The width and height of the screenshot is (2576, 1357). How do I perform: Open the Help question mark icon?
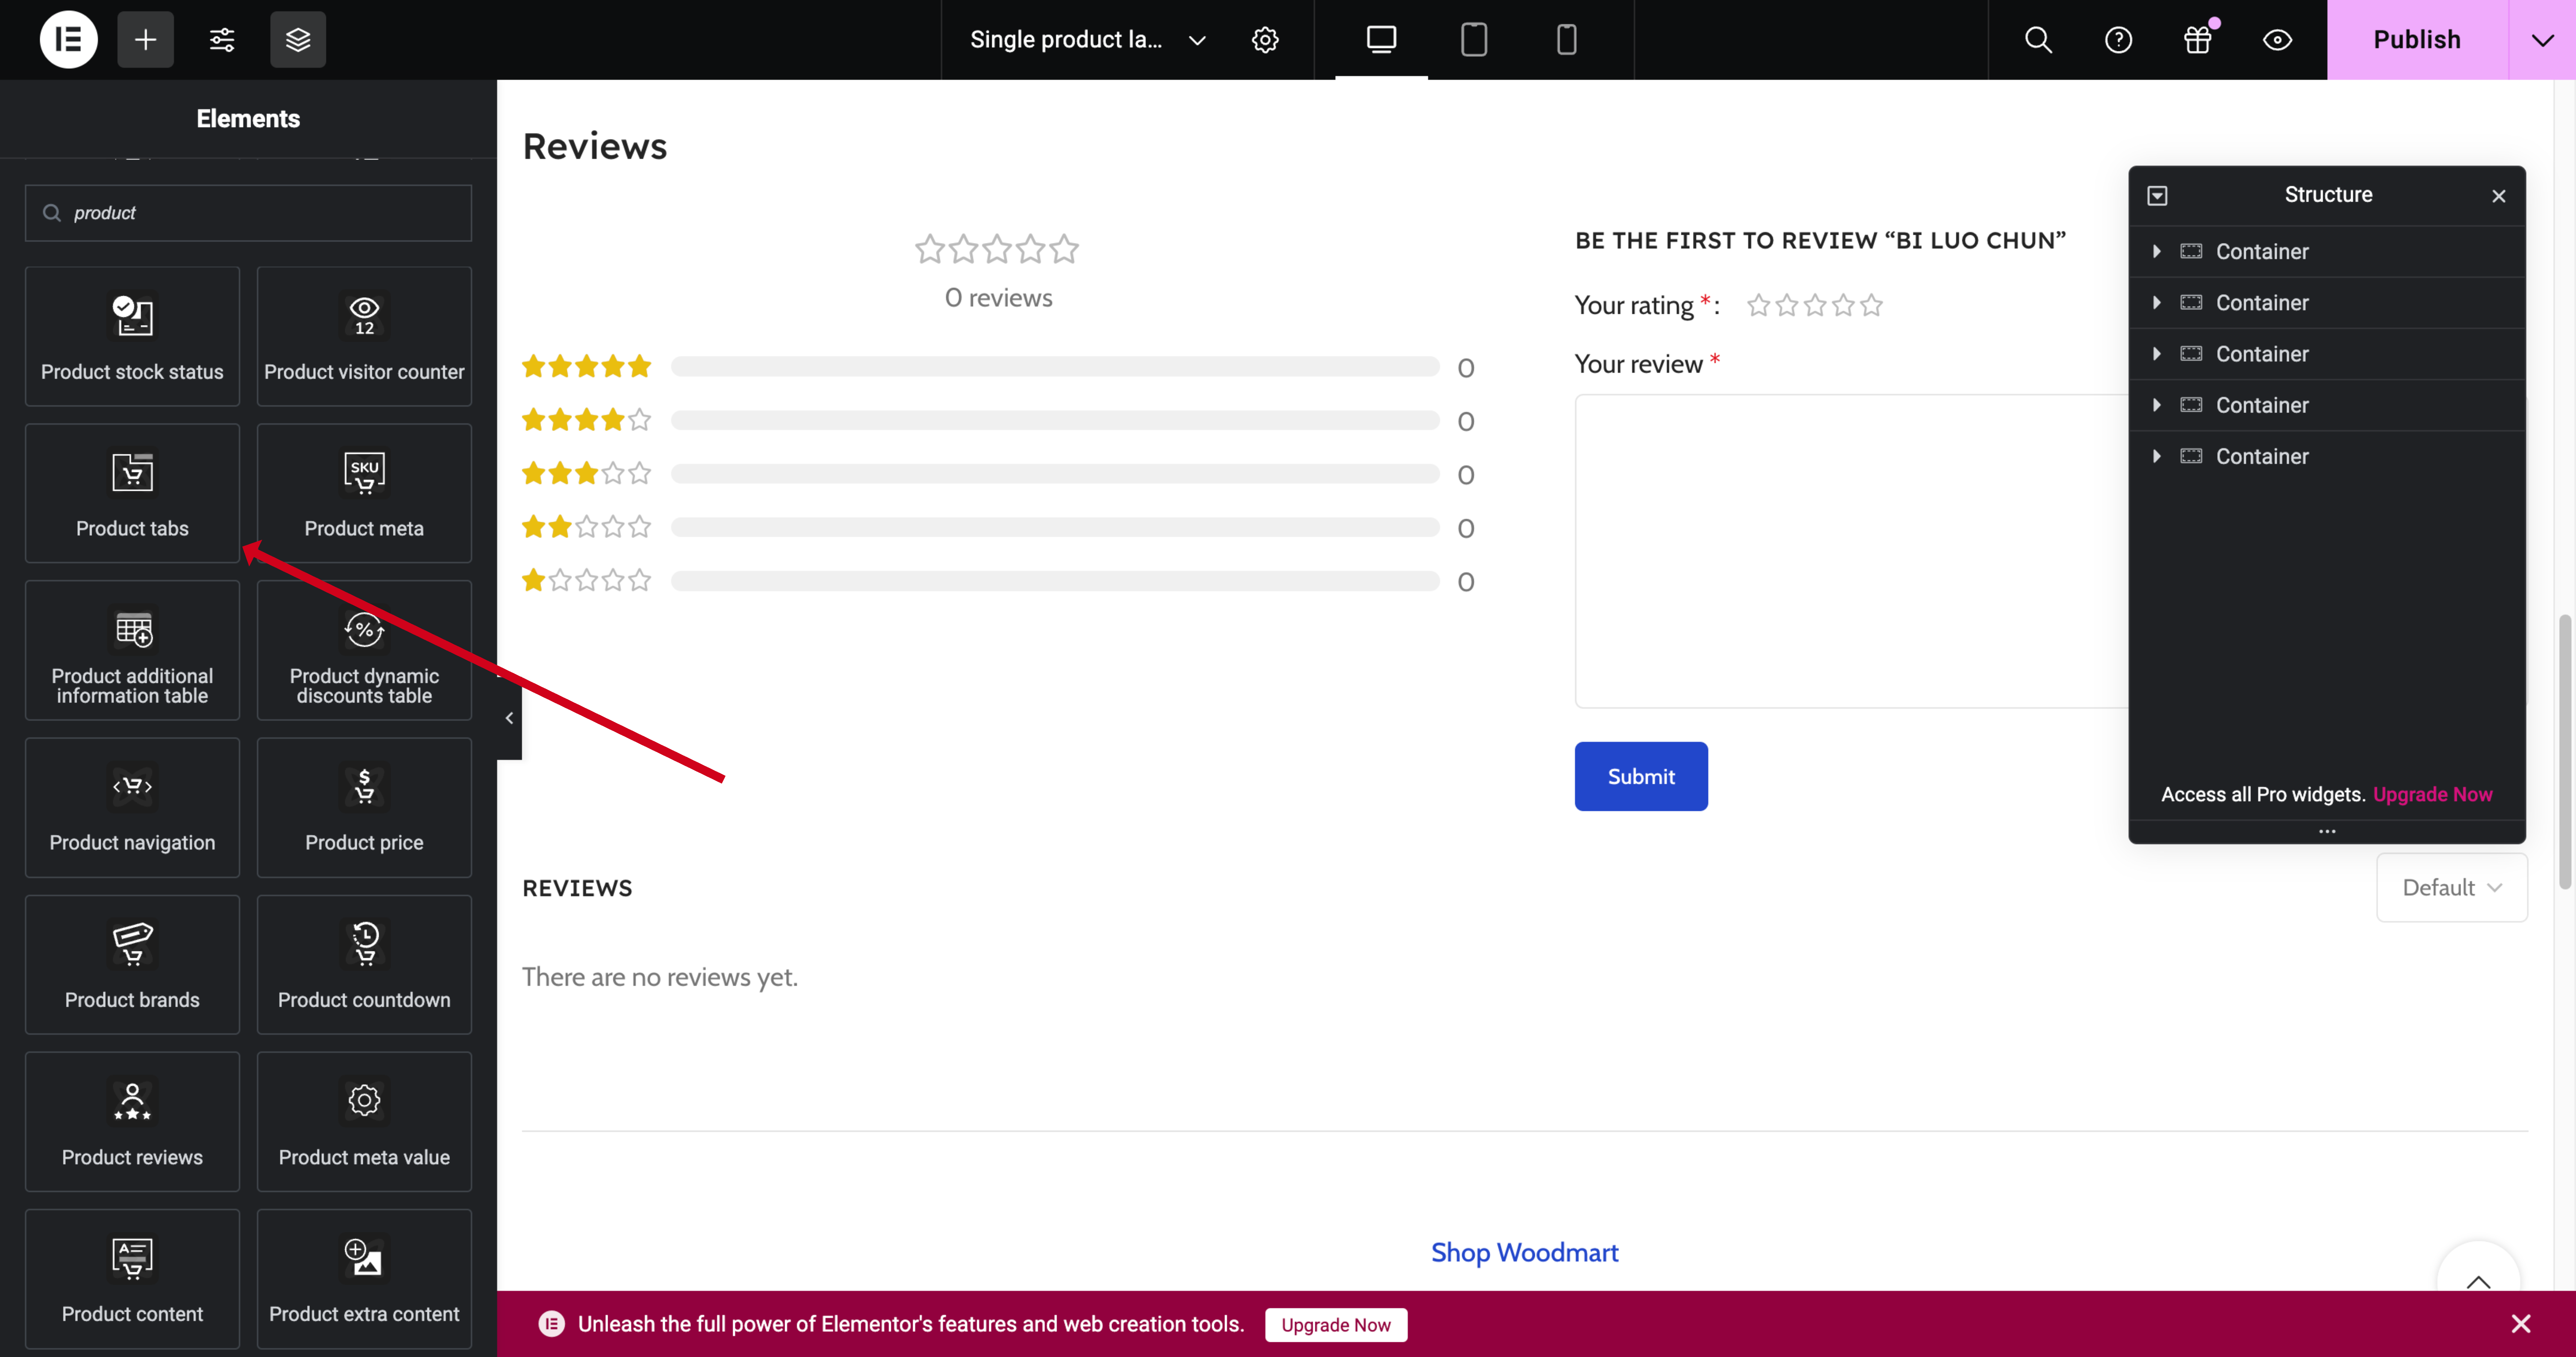[x=2118, y=40]
